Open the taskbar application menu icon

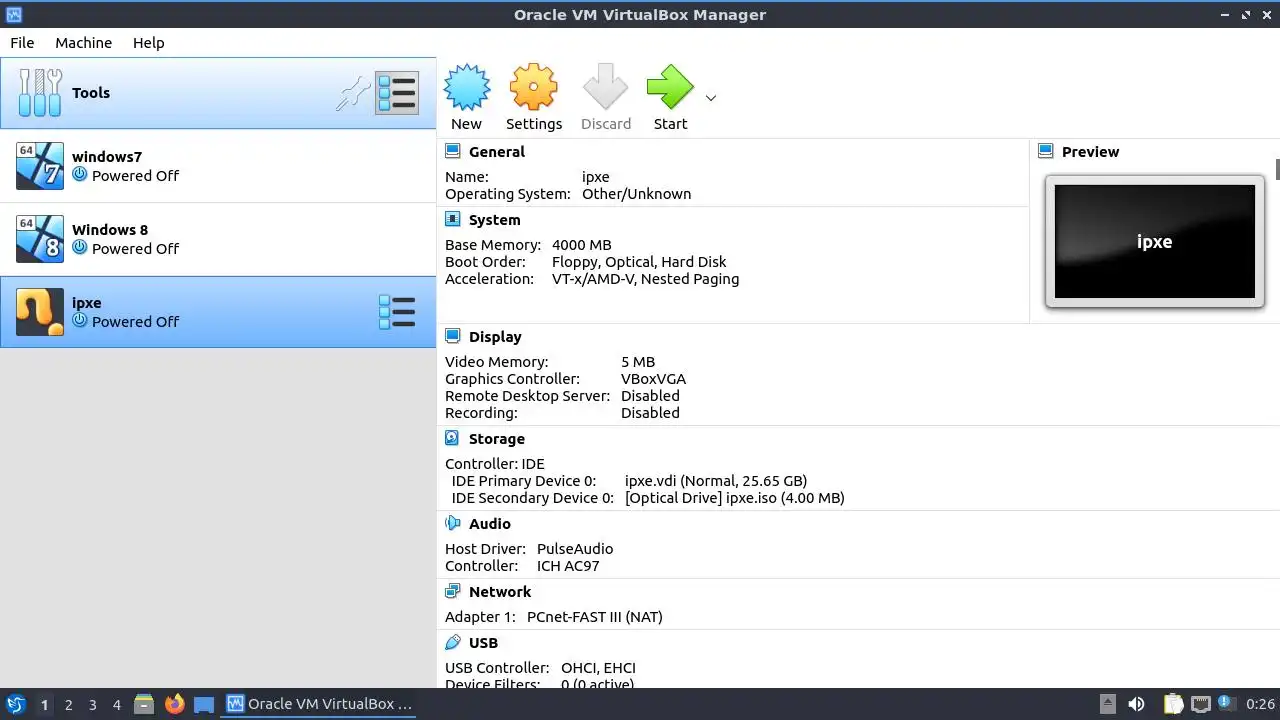pyautogui.click(x=15, y=704)
